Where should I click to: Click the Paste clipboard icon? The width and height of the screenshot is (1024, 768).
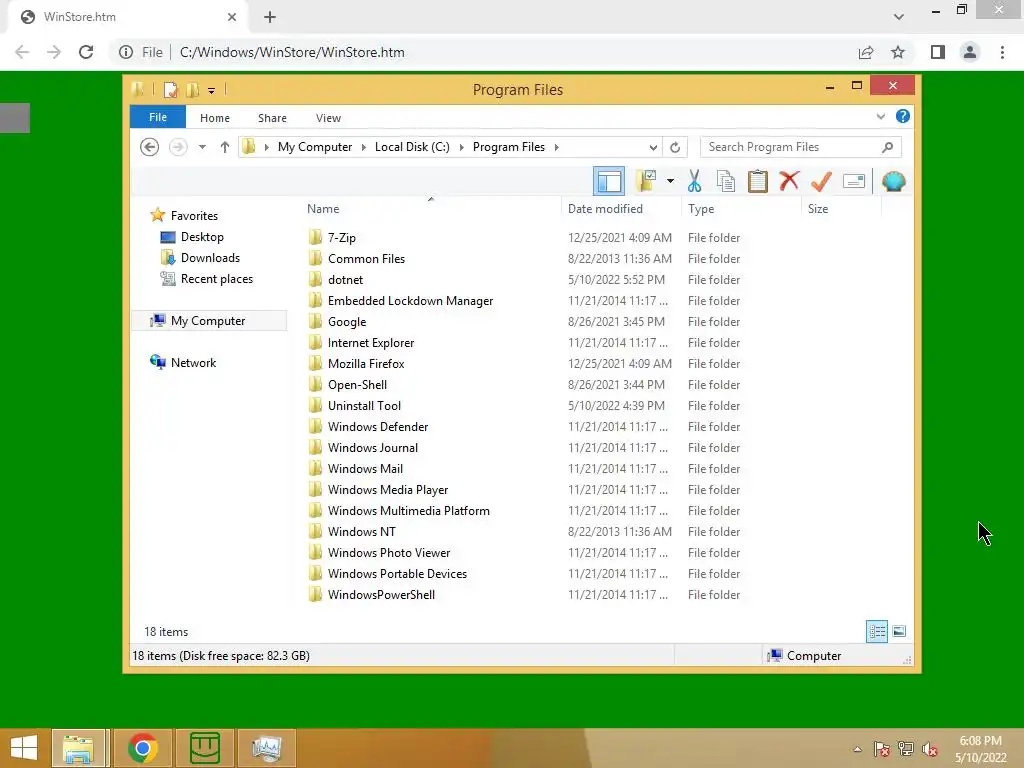click(x=758, y=181)
